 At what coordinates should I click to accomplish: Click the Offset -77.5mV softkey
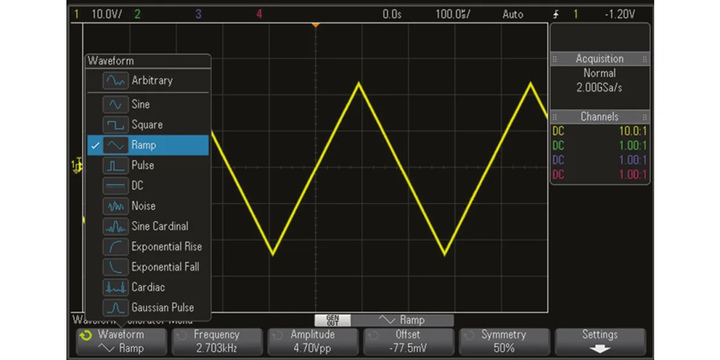(408, 341)
